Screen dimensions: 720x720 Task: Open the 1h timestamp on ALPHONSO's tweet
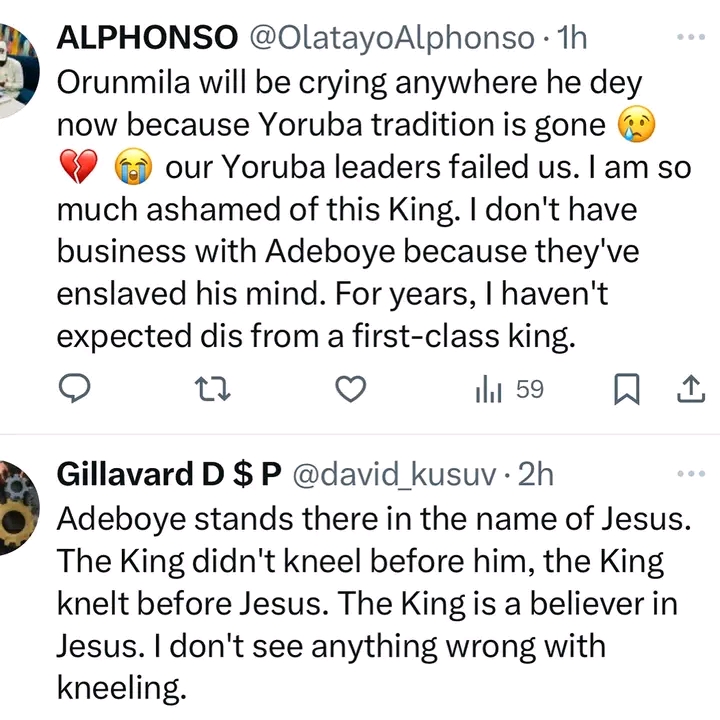click(572, 39)
